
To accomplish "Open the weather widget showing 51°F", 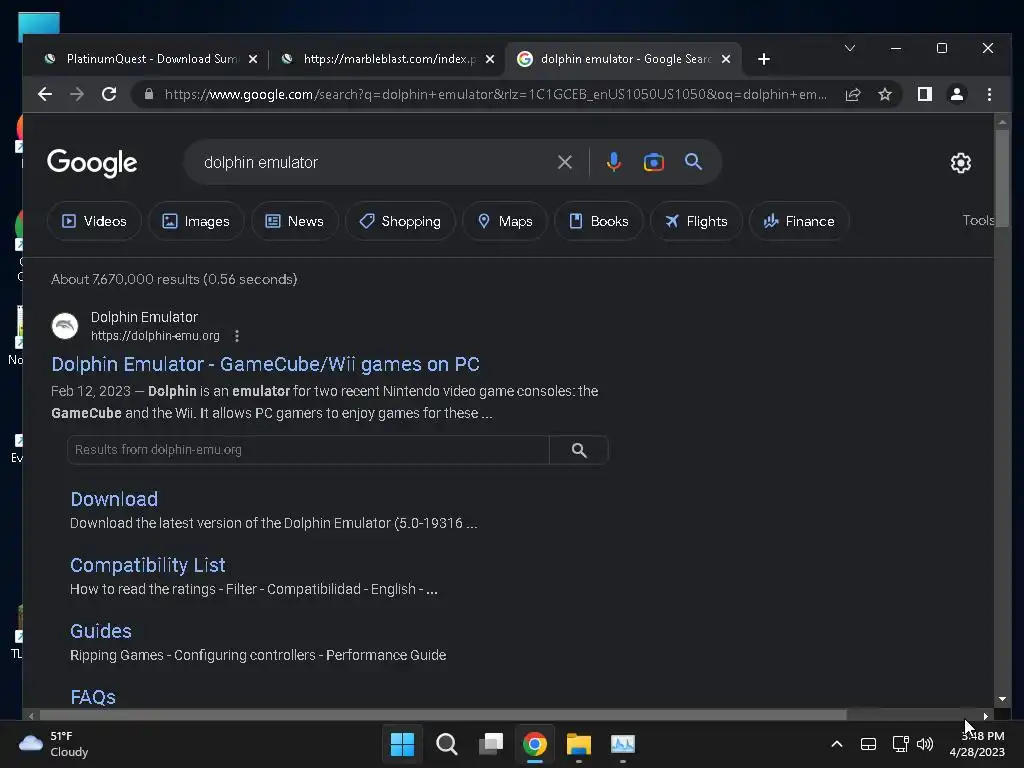I will click(54, 744).
